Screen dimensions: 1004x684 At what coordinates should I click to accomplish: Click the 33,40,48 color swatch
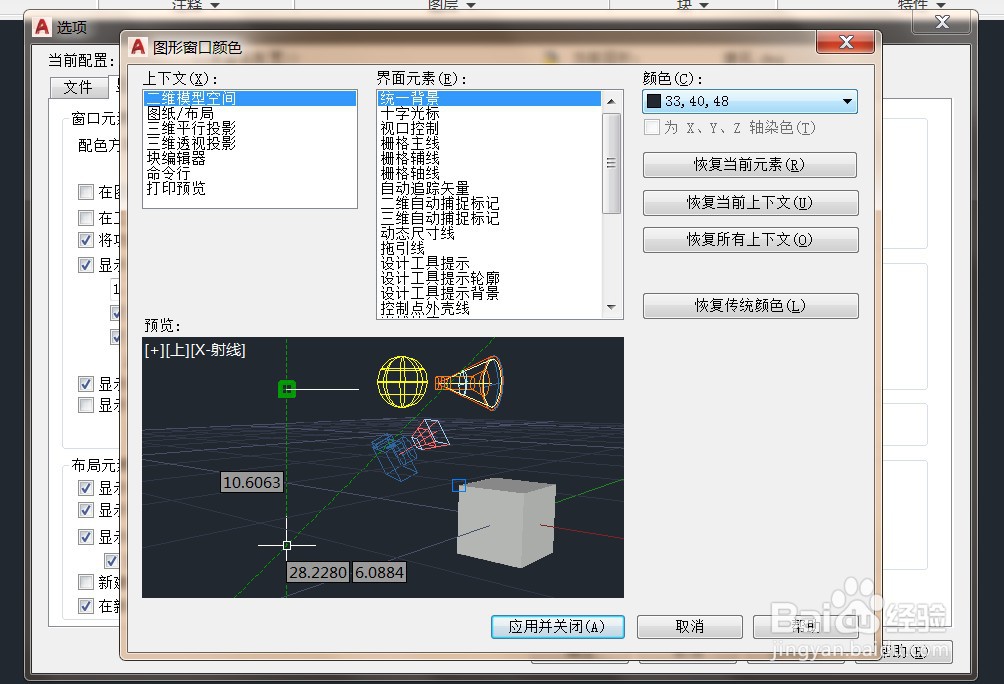pos(654,101)
